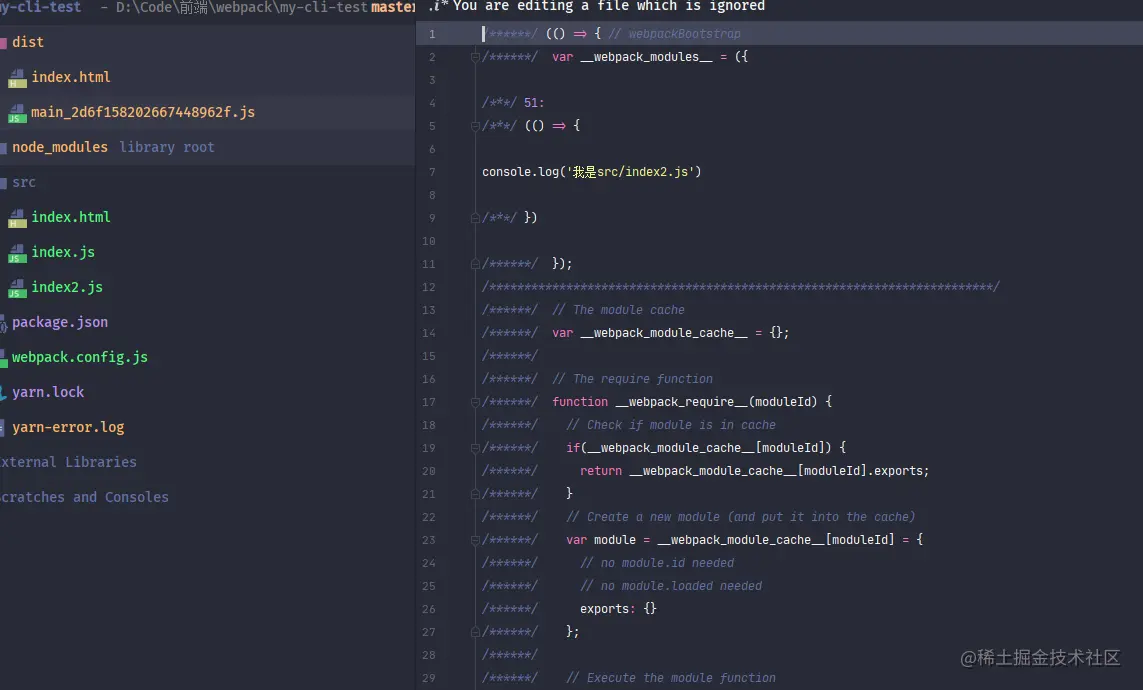Select main_2d6f158202667448962f.js file
Viewport: 1143px width, 690px height.
point(143,112)
